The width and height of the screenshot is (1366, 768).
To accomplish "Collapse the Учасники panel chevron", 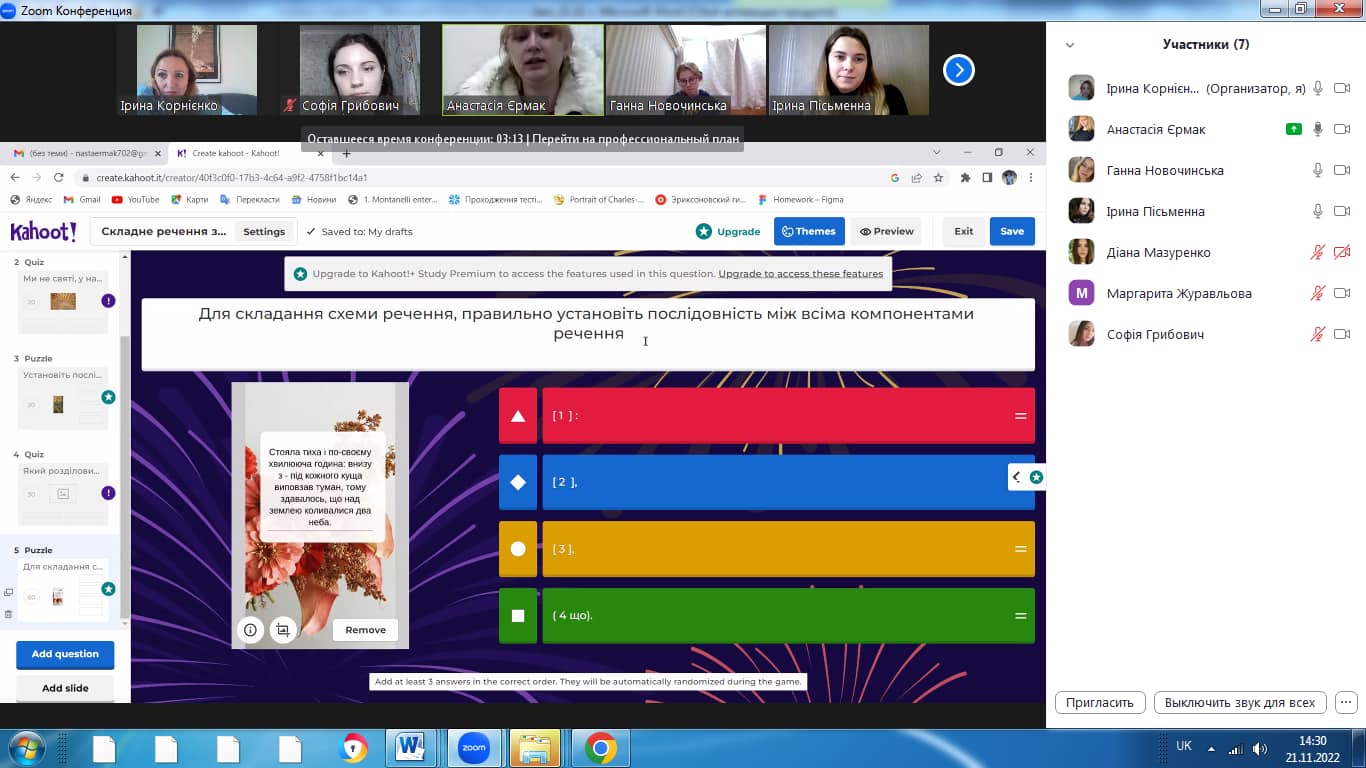I will point(1070,45).
